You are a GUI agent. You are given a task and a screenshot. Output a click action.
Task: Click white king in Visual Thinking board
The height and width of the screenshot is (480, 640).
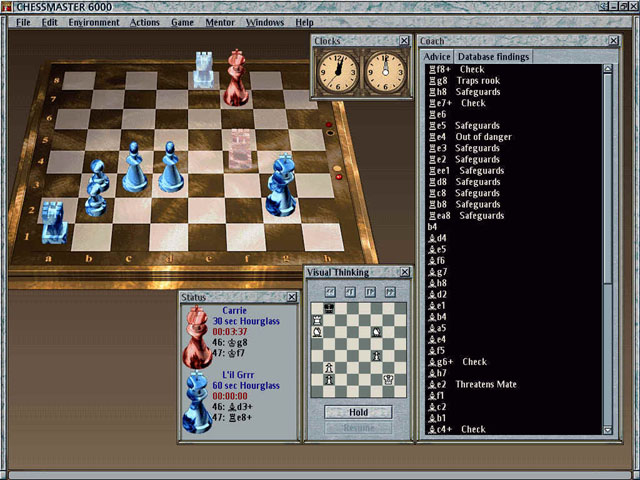388,380
